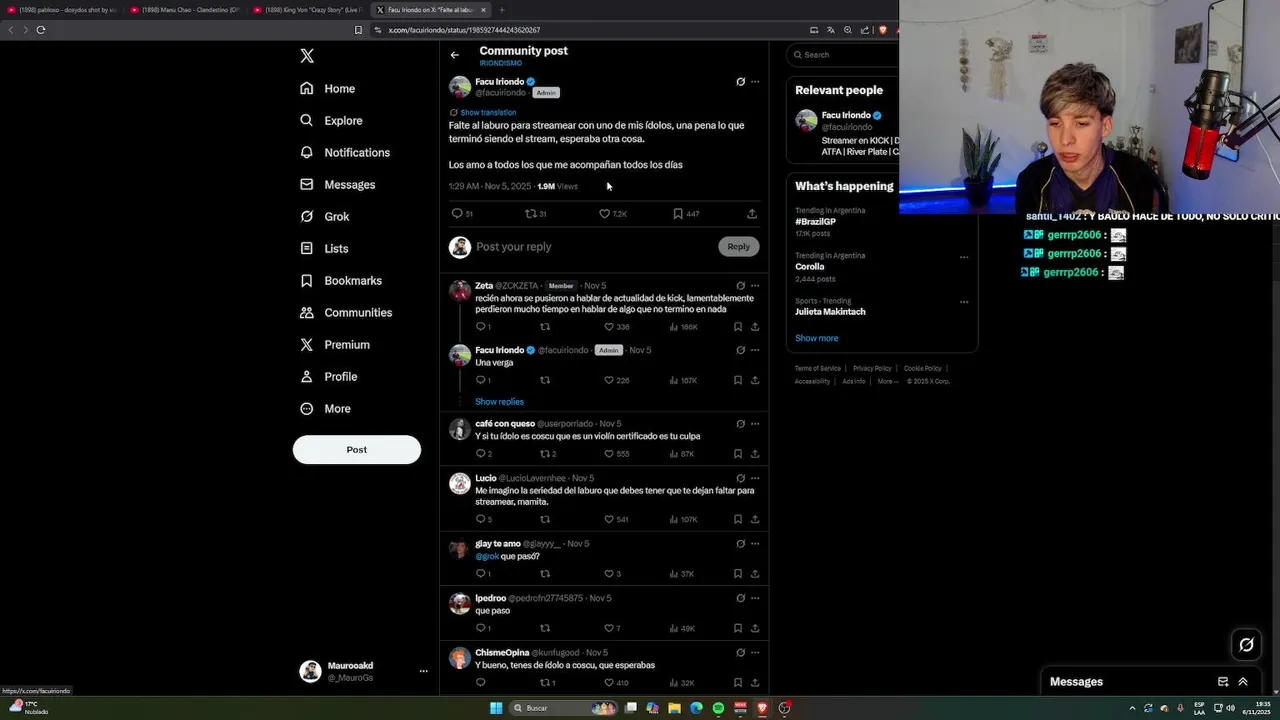Open Grok icon on main Facu Iriondo post
Viewport: 1280px width, 720px height.
(x=740, y=82)
